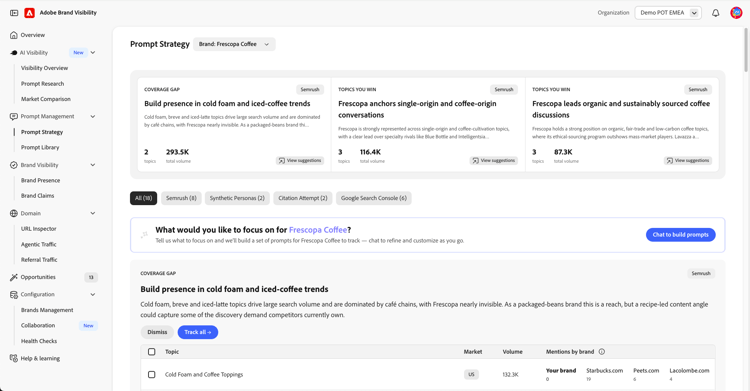Click the Adobe logo icon
The width and height of the screenshot is (750, 391).
(x=30, y=13)
